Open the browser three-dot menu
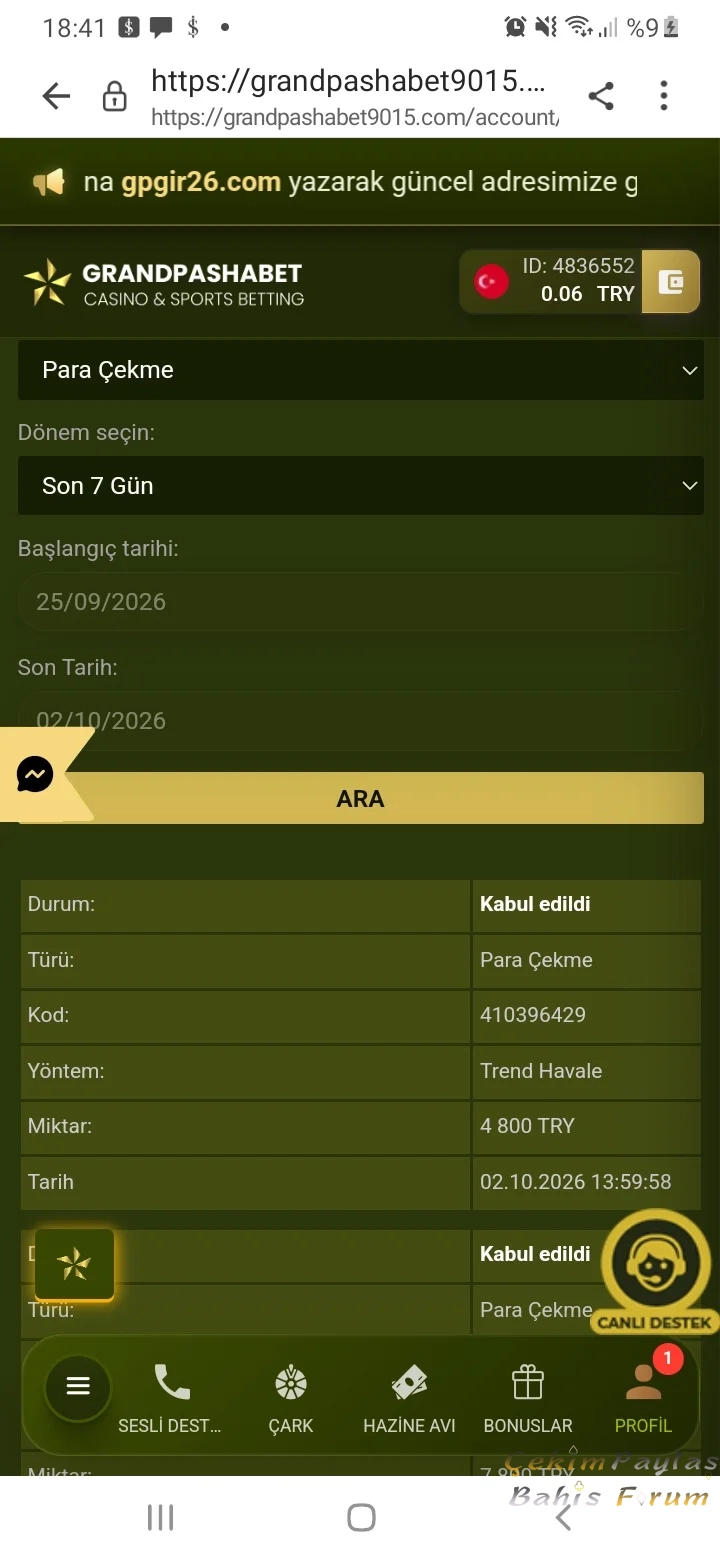 (x=664, y=96)
